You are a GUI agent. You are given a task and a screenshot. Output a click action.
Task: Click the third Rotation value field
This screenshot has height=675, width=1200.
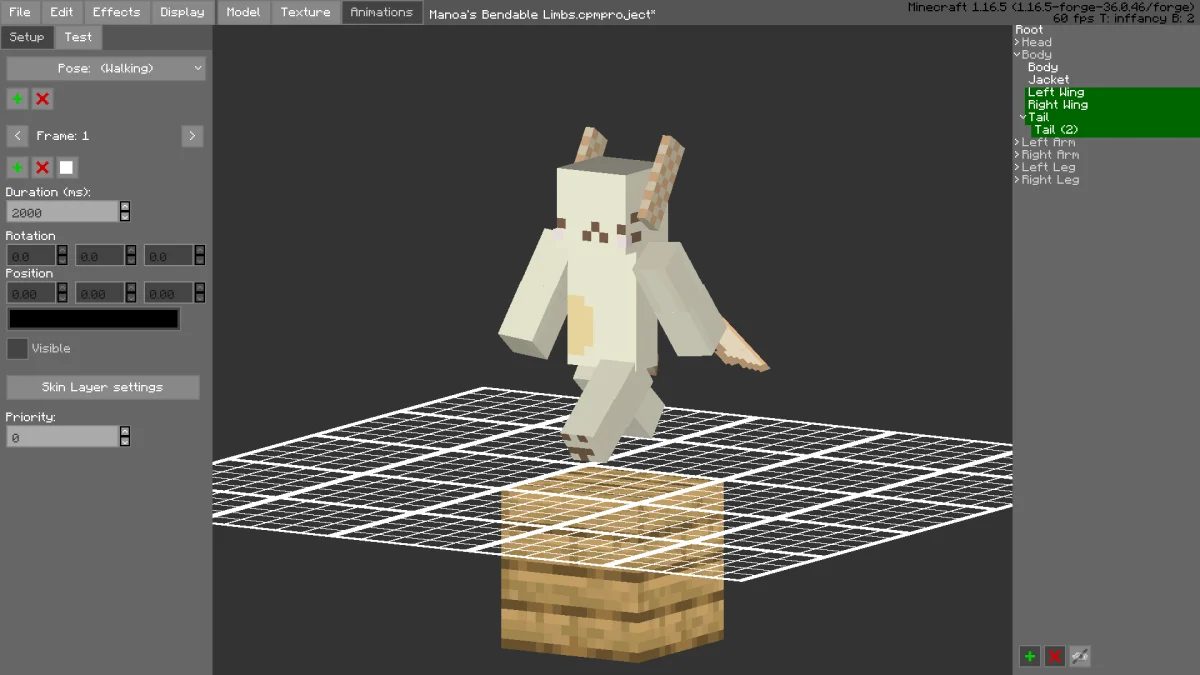click(169, 256)
